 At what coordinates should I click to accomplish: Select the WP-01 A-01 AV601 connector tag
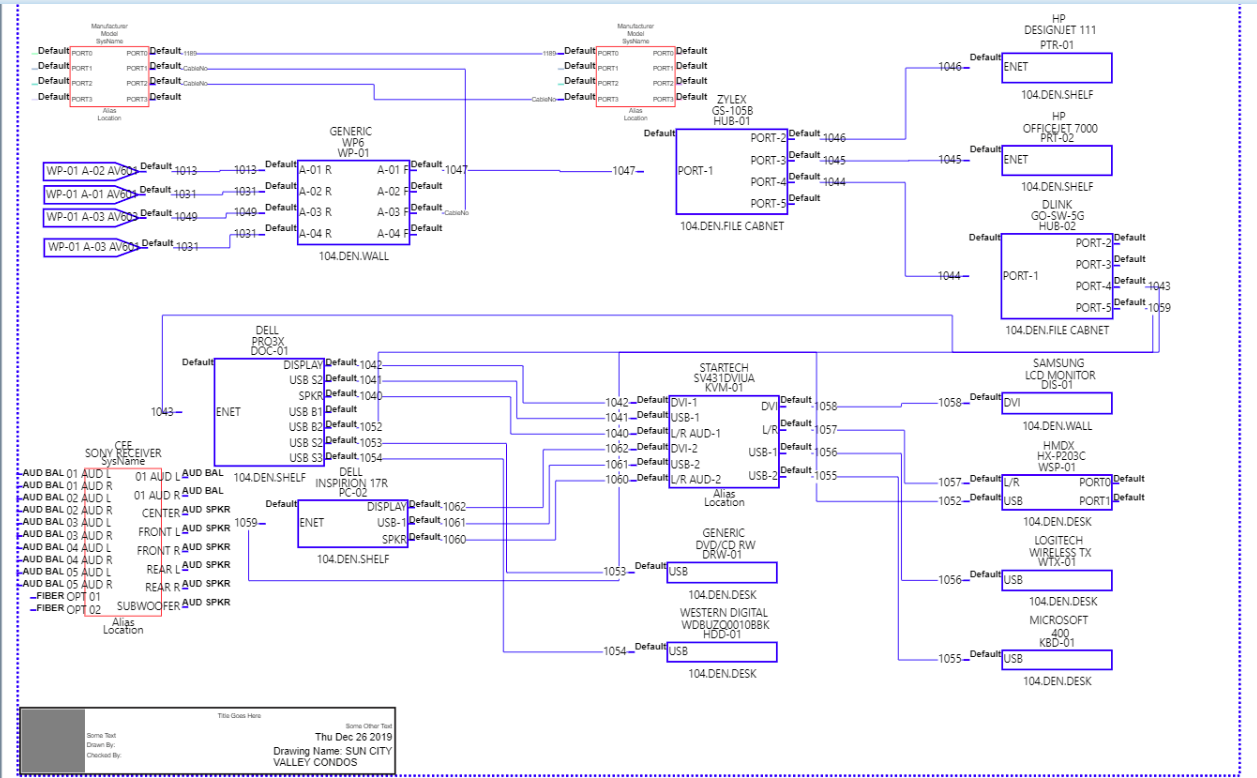click(x=92, y=194)
